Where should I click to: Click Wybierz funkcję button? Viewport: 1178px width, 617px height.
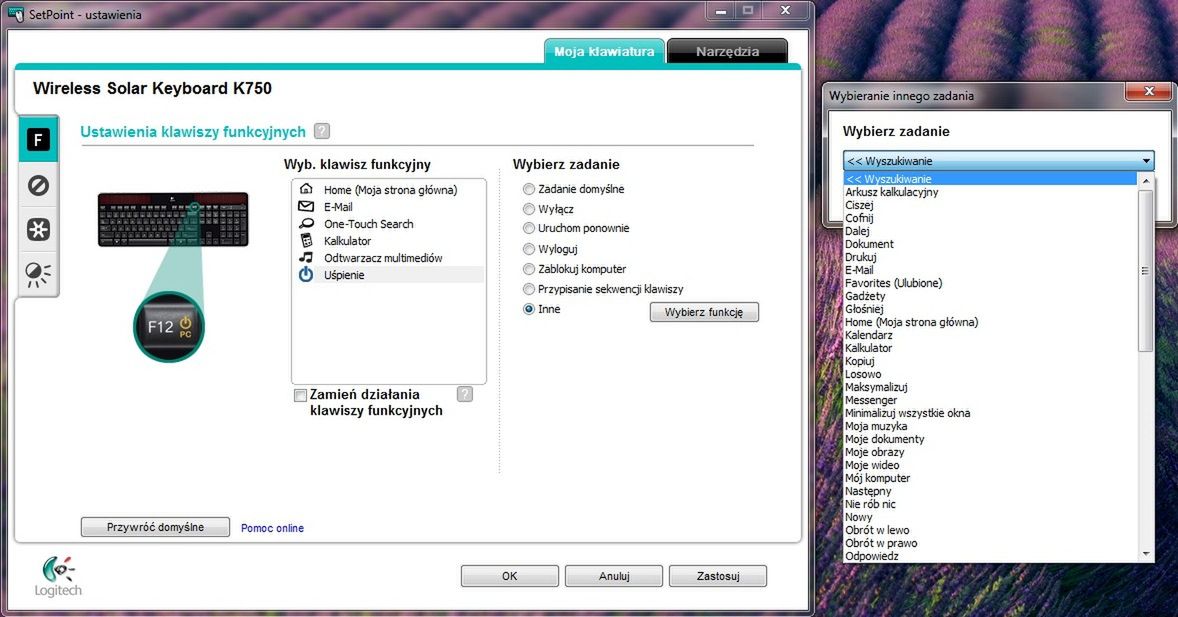click(704, 312)
